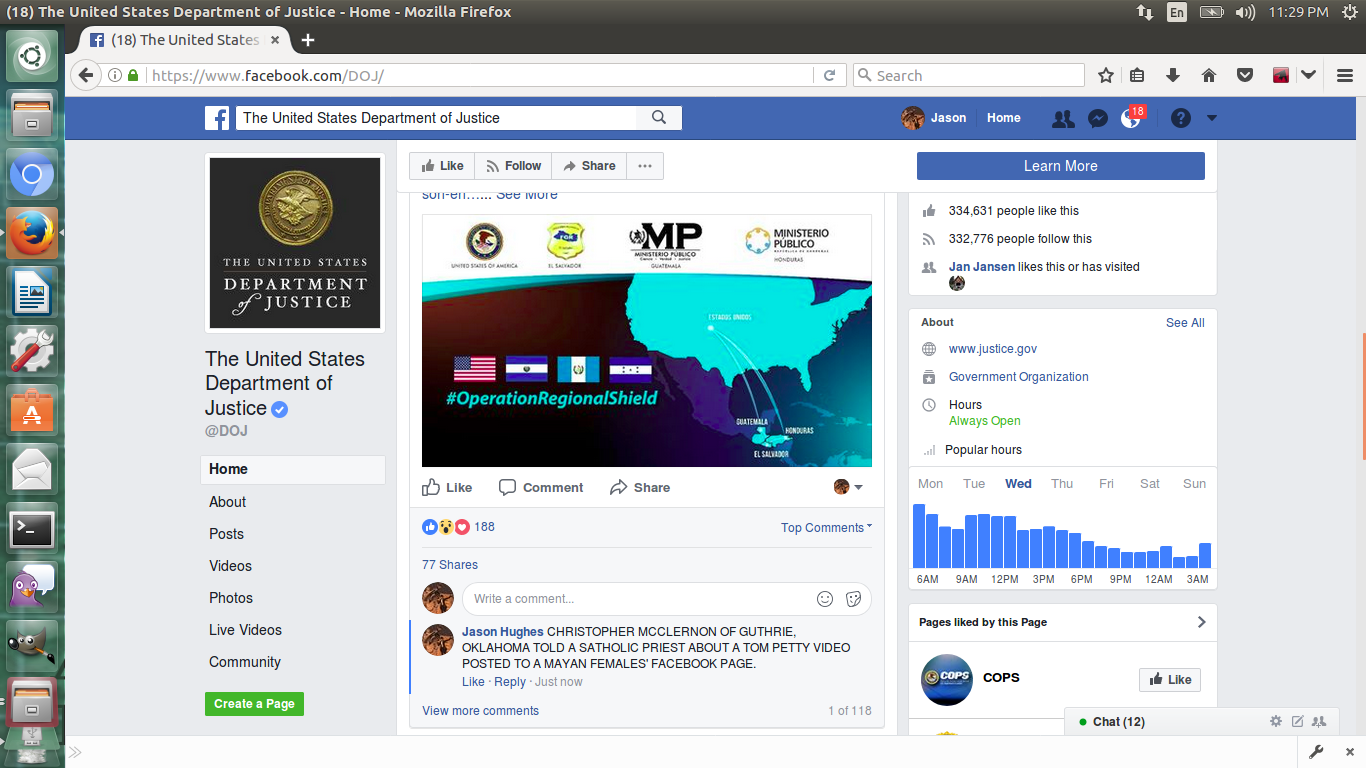Viewport: 1366px width, 768px height.
Task: Open the Quick Help question mark icon
Action: point(1181,118)
